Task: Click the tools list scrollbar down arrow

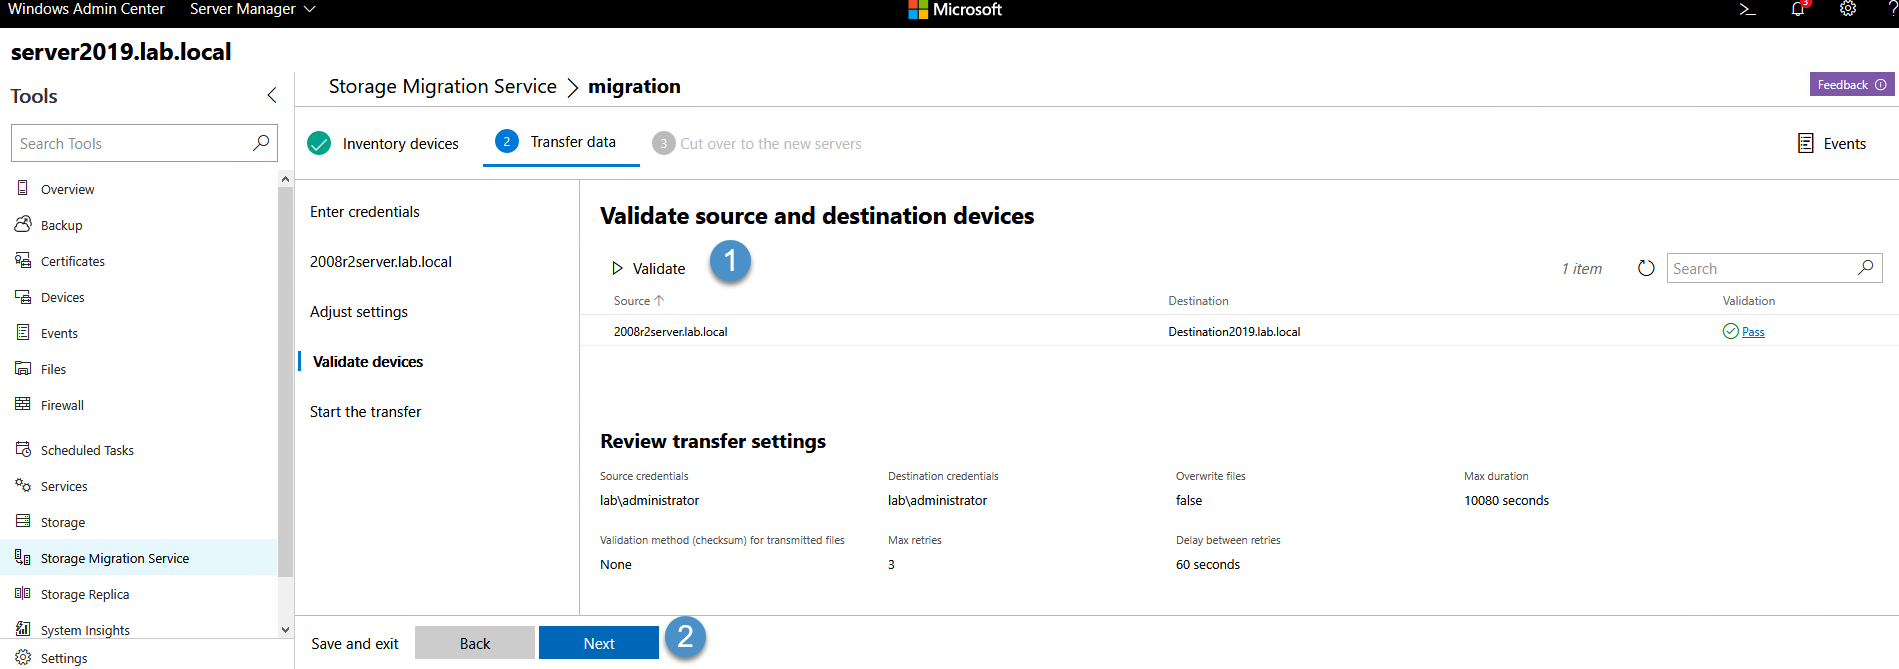Action: click(x=285, y=630)
